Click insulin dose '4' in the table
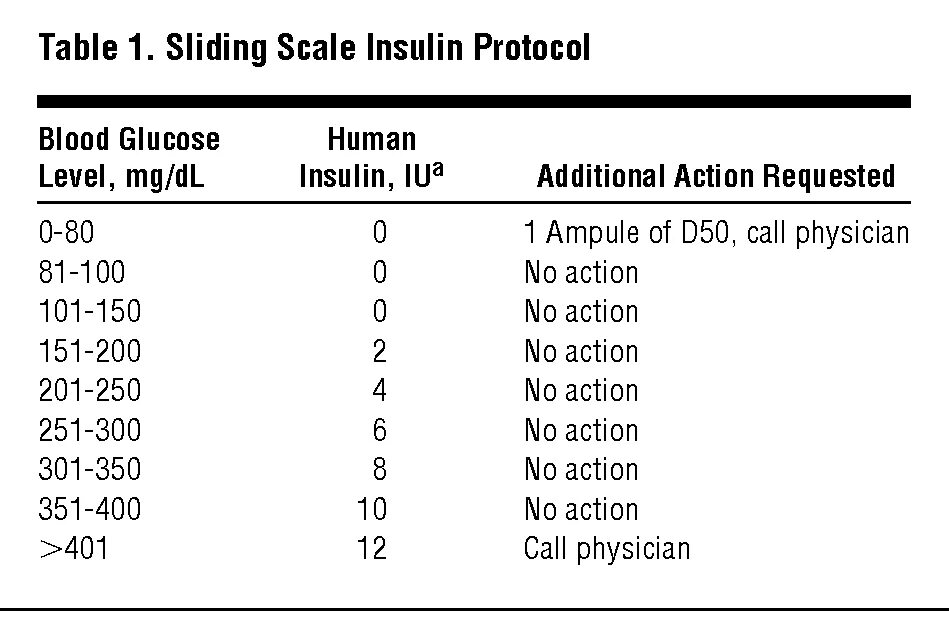The width and height of the screenshot is (949, 630). [x=379, y=391]
